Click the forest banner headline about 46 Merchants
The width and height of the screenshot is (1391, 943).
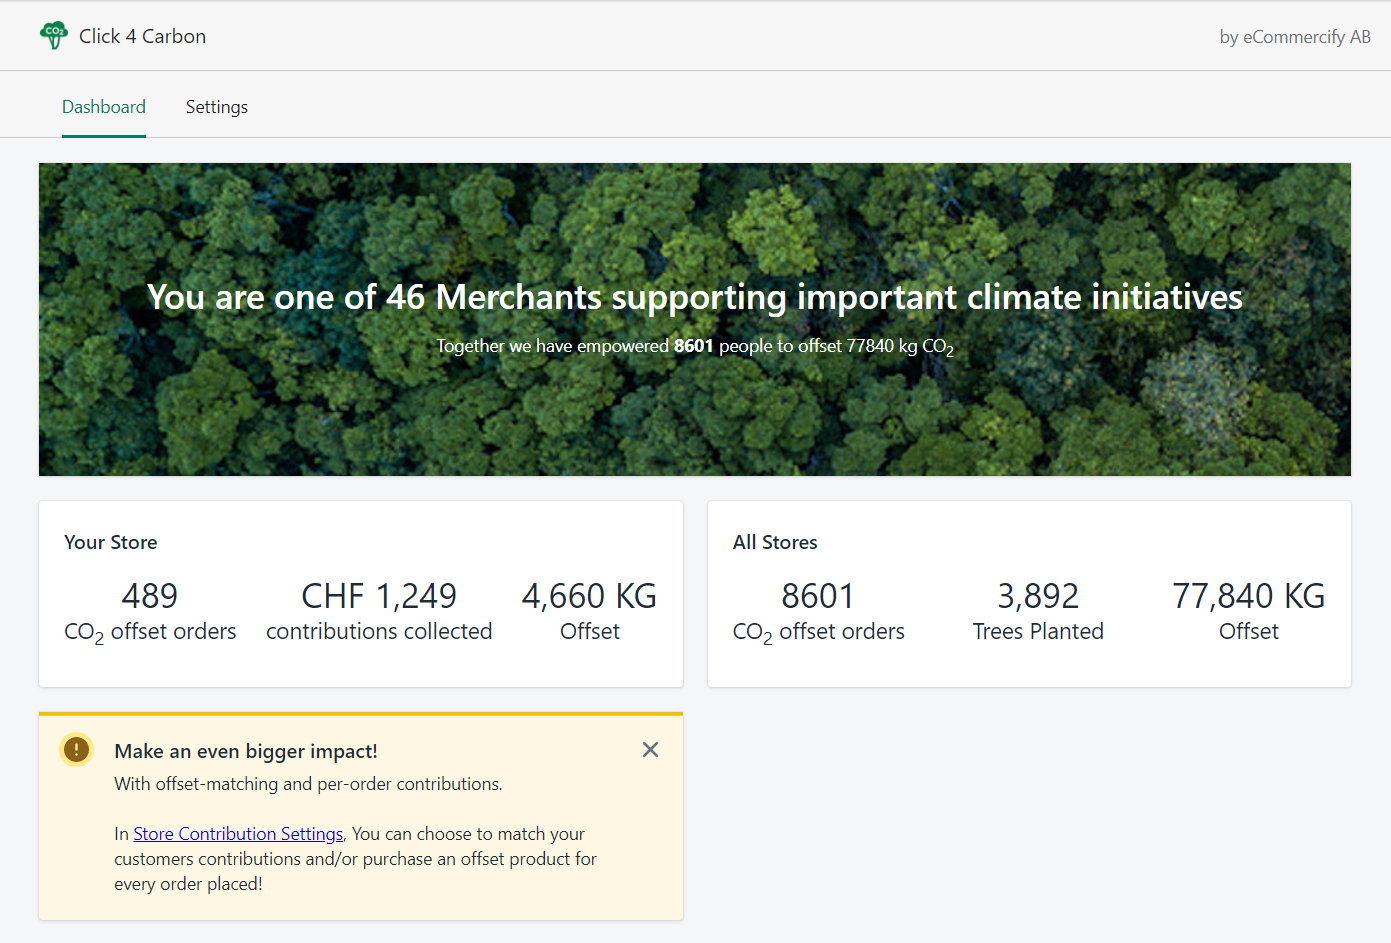694,297
